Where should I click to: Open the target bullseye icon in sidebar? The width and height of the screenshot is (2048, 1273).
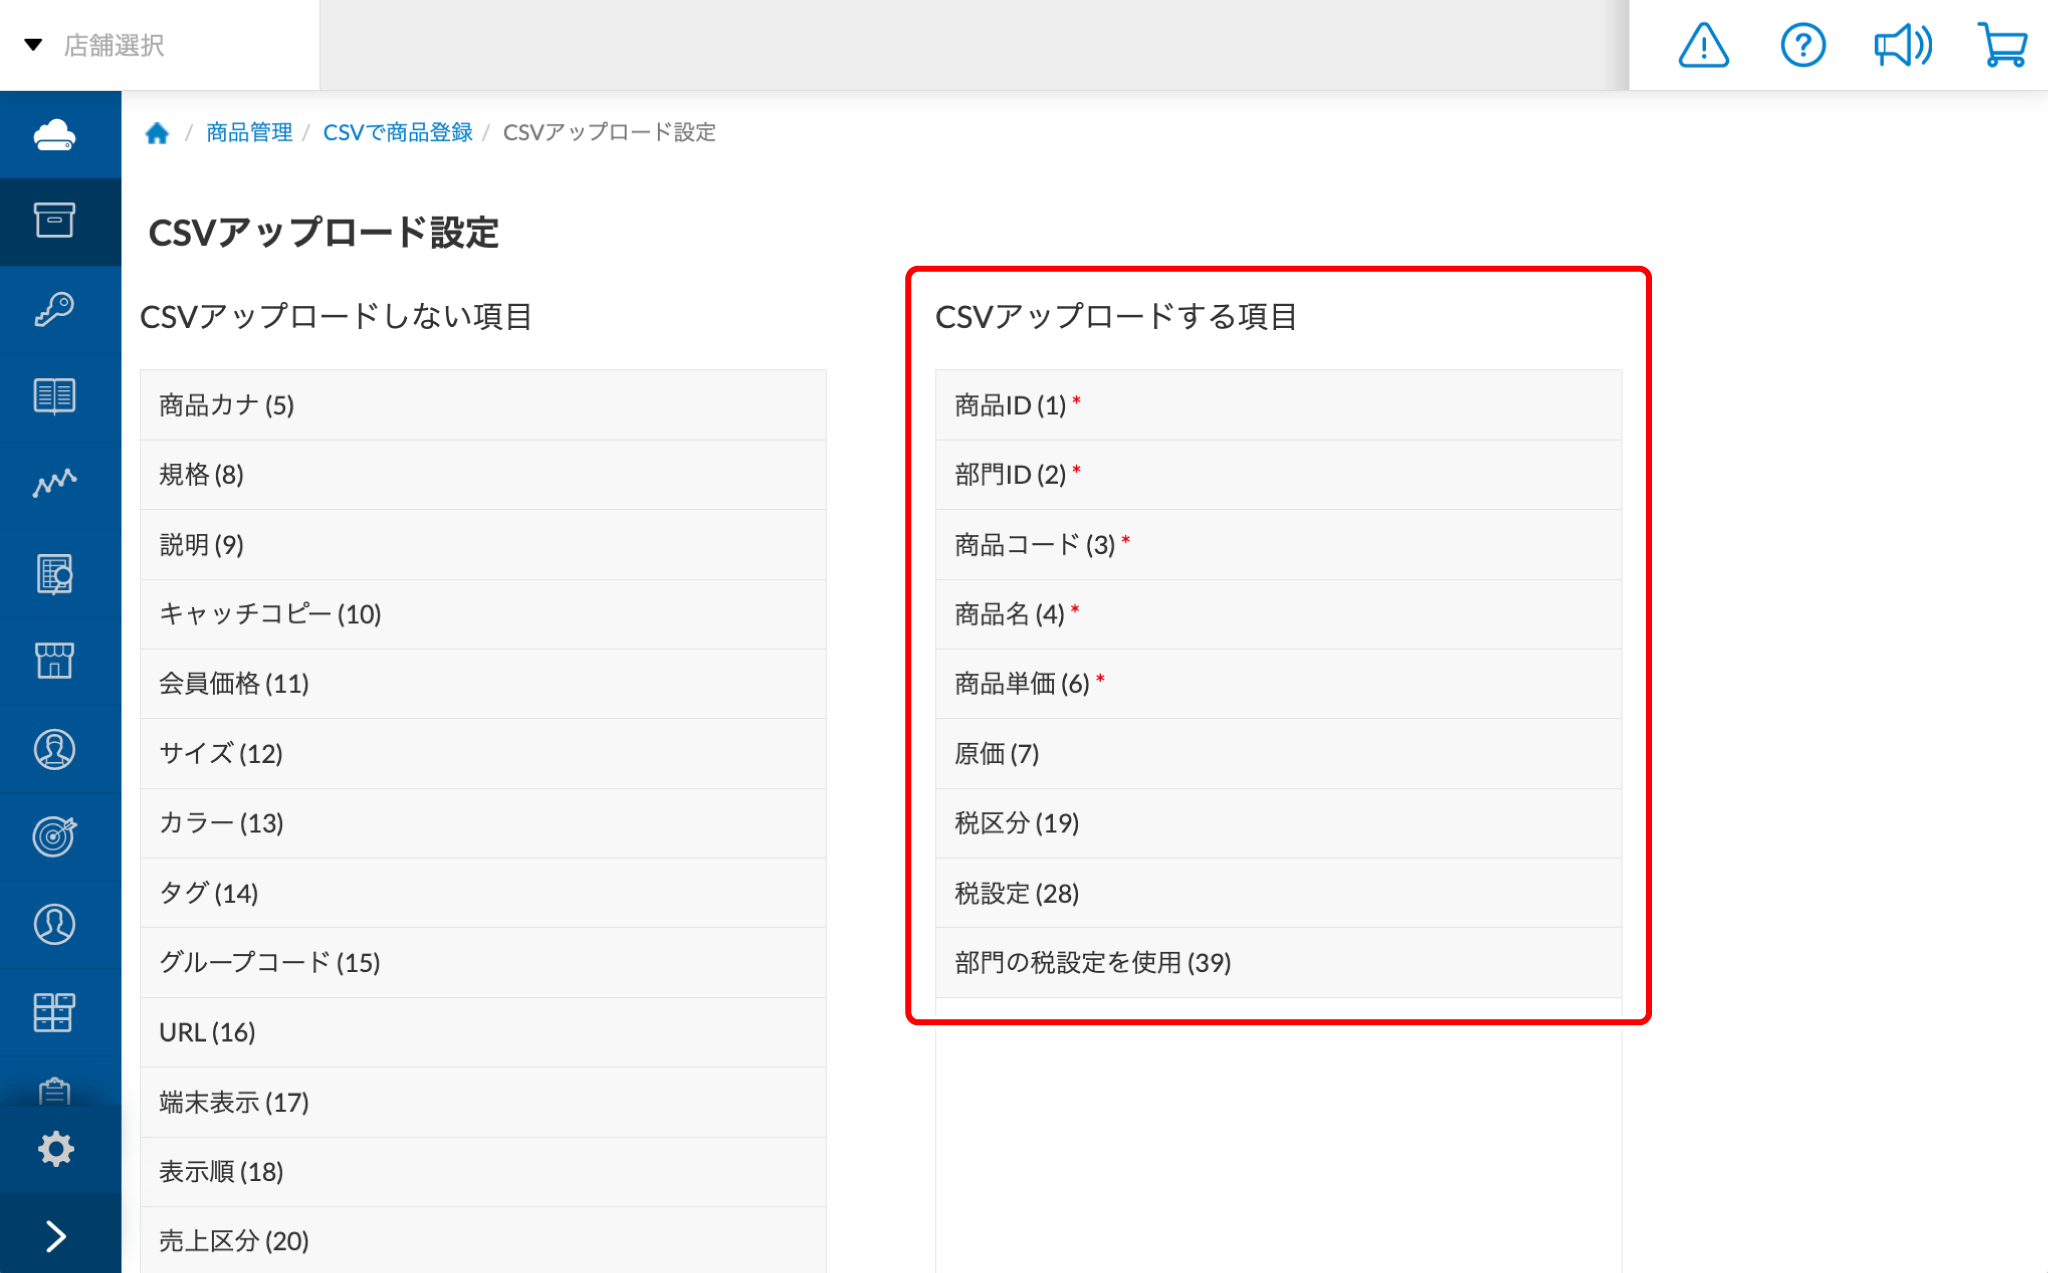(55, 836)
